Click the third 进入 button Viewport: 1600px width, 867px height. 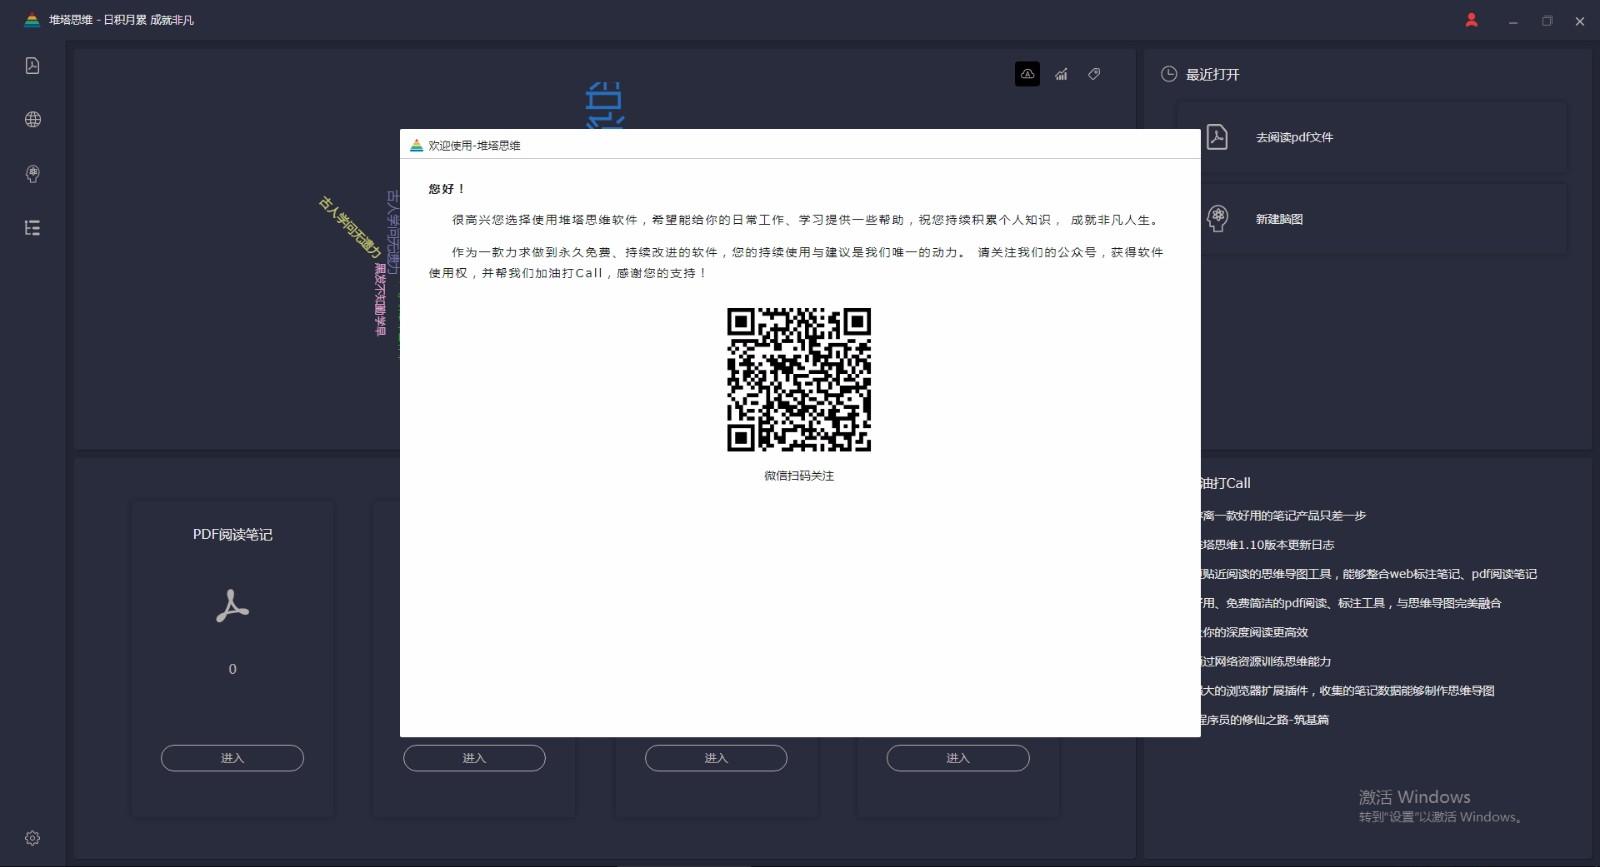716,758
